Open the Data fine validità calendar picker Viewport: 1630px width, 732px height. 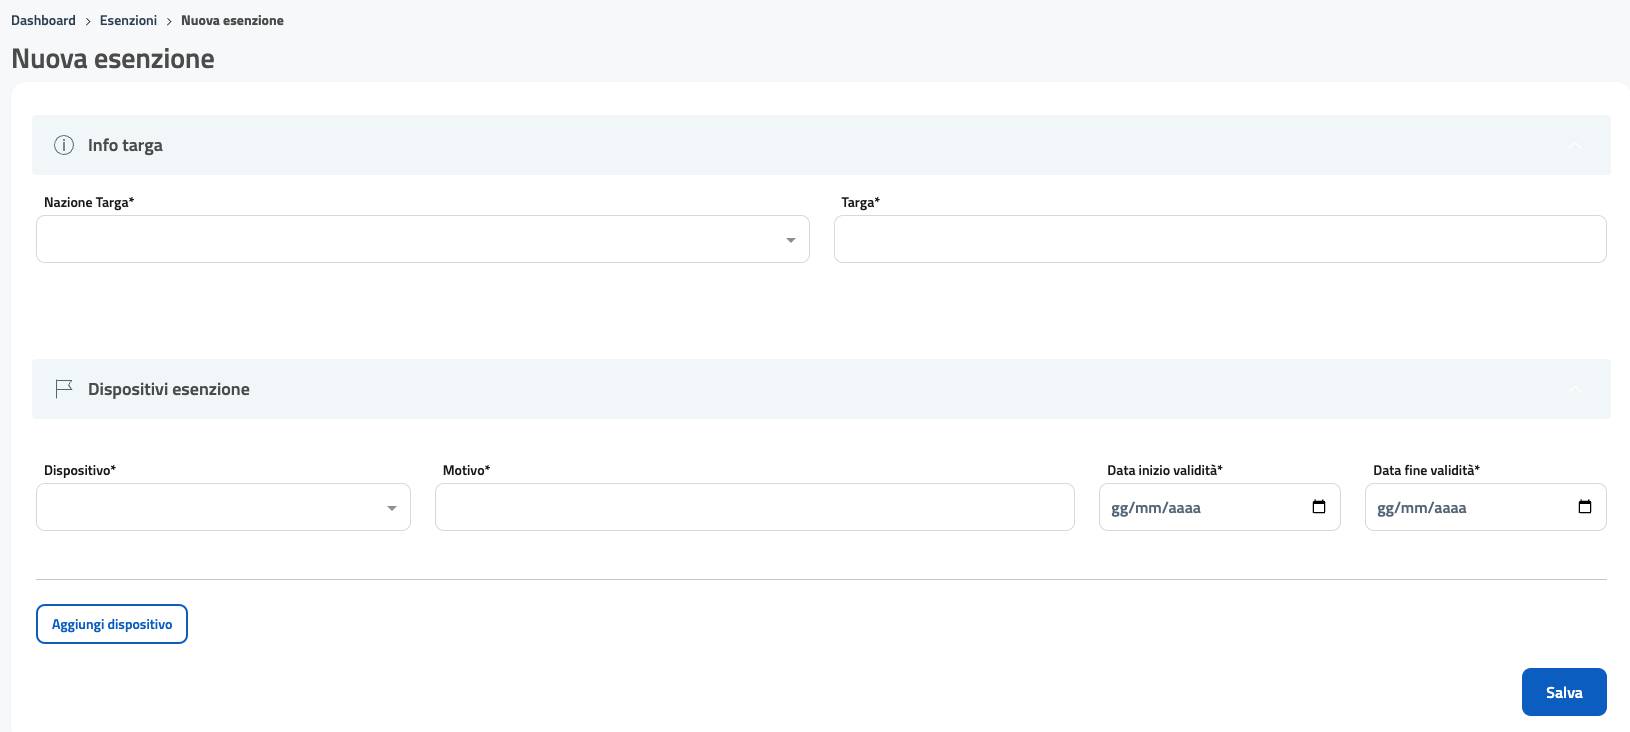pos(1584,507)
